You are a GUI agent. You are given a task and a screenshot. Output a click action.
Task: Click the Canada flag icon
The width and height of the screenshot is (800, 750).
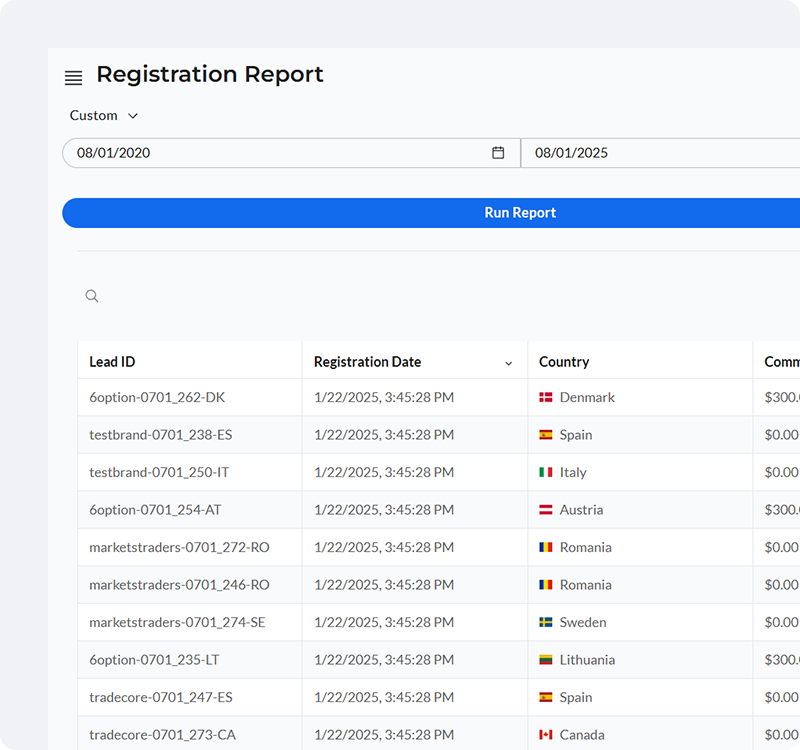[546, 735]
